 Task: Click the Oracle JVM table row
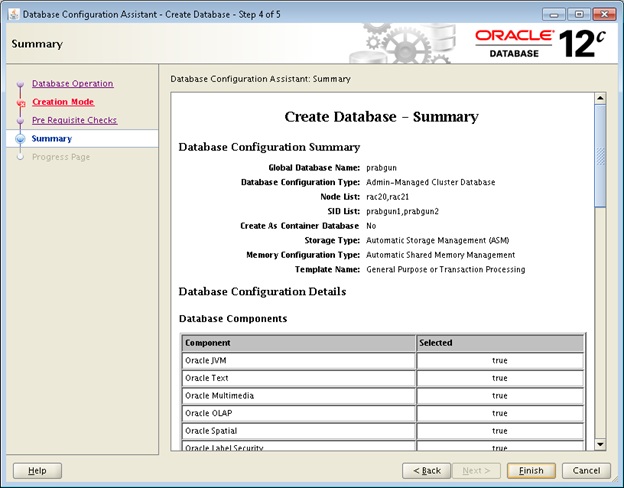pyautogui.click(x=383, y=361)
